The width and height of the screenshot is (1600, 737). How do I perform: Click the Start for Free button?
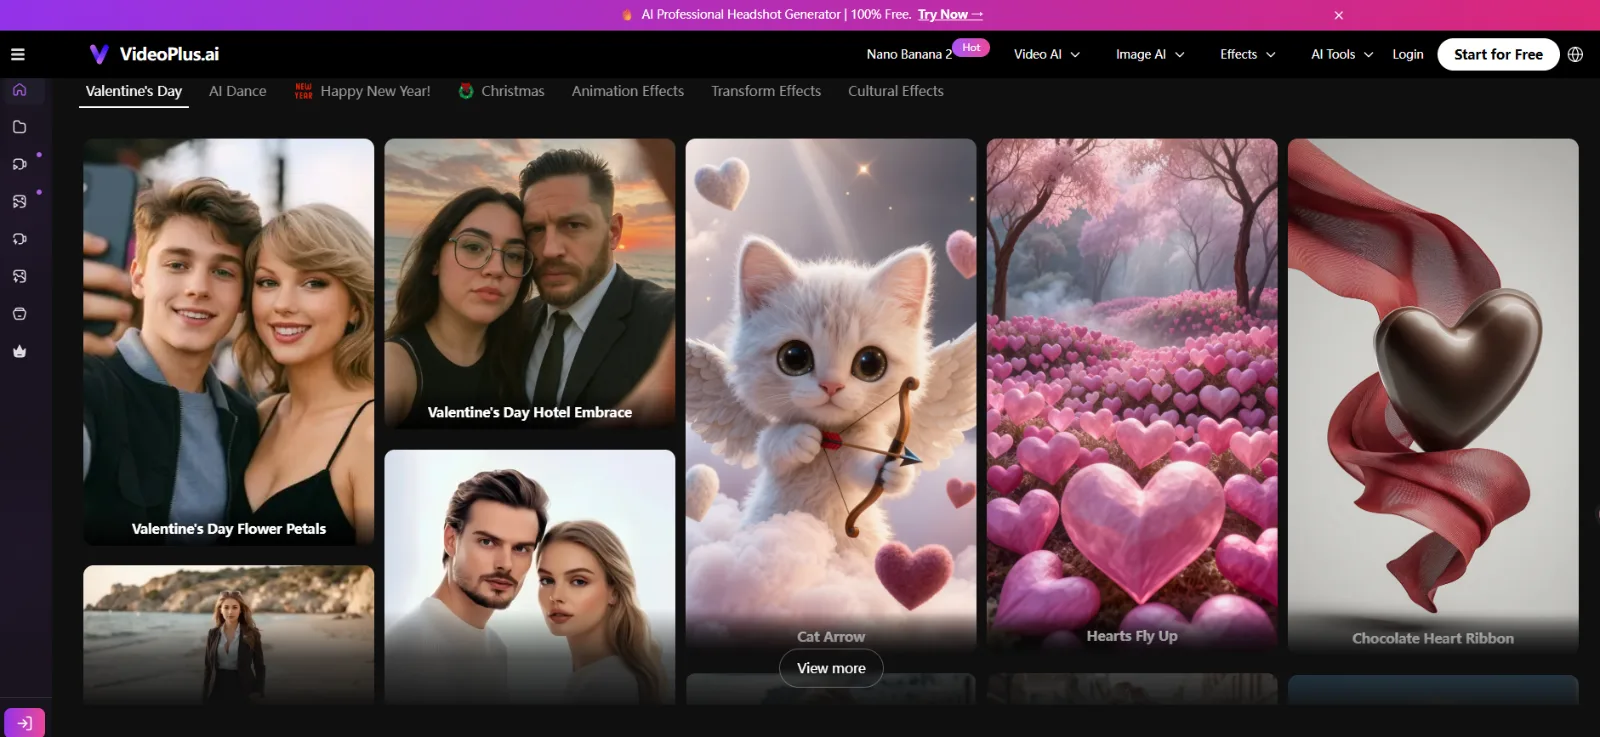(x=1498, y=54)
